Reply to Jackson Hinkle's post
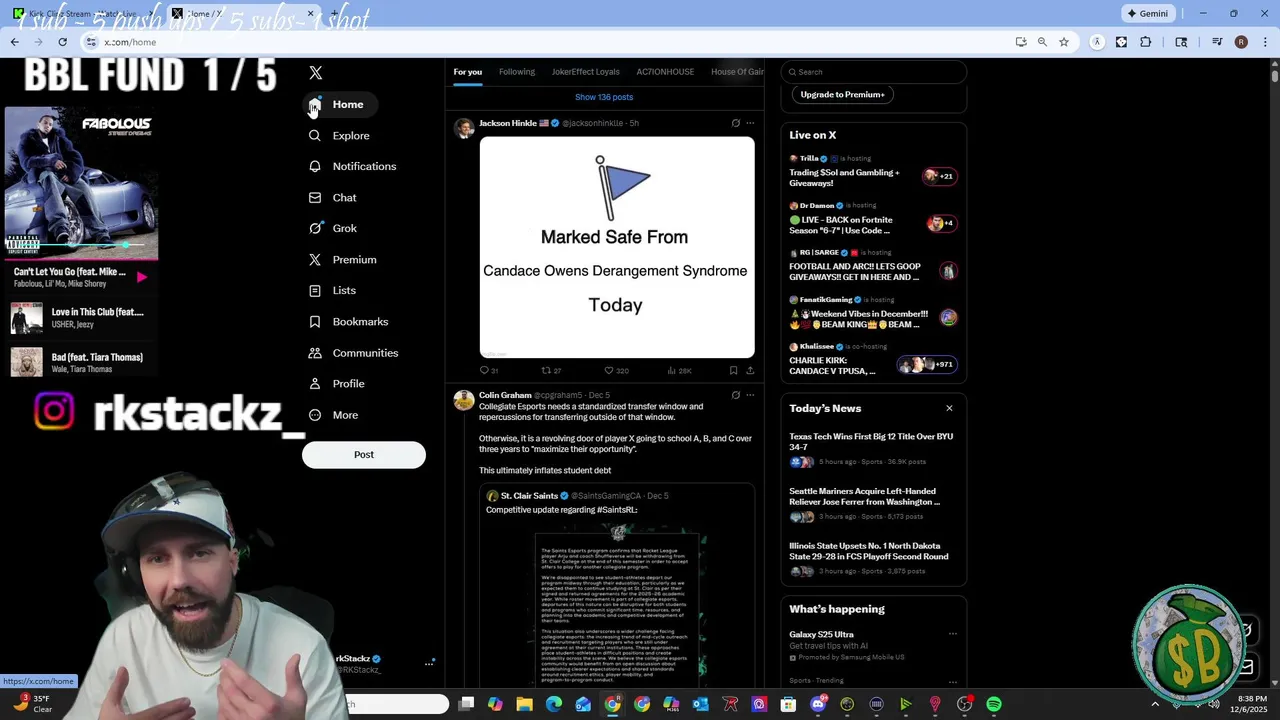This screenshot has width=1280, height=720. point(488,370)
